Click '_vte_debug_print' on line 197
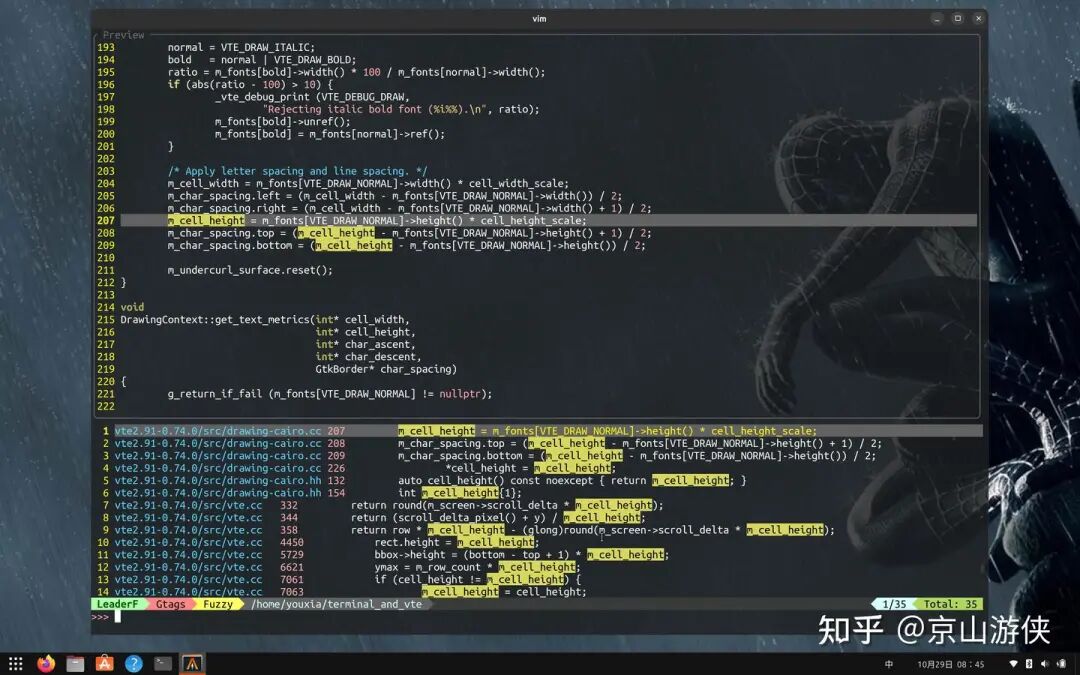Screen dimensions: 1080x675 click(262, 97)
